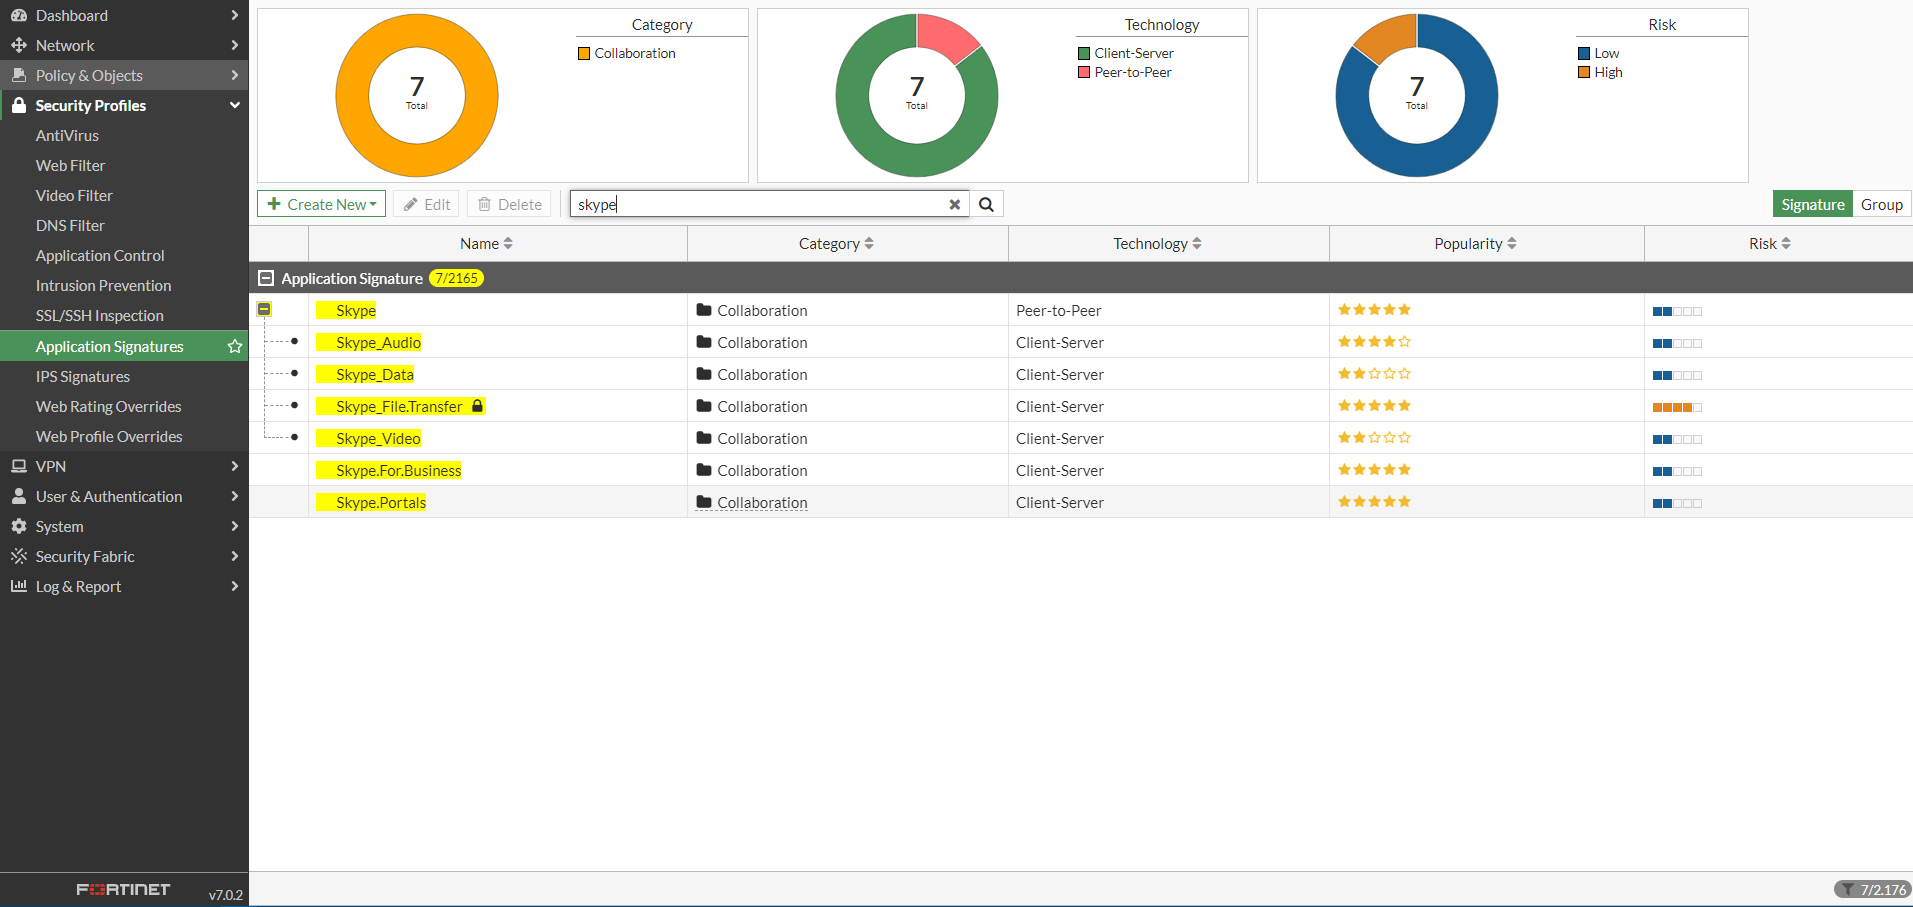Toggle to Signature view

click(1812, 204)
